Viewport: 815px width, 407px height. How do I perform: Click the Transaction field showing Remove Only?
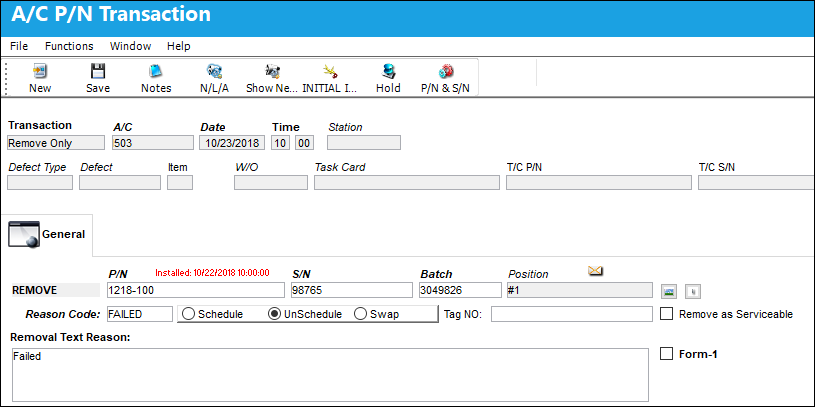[56, 143]
